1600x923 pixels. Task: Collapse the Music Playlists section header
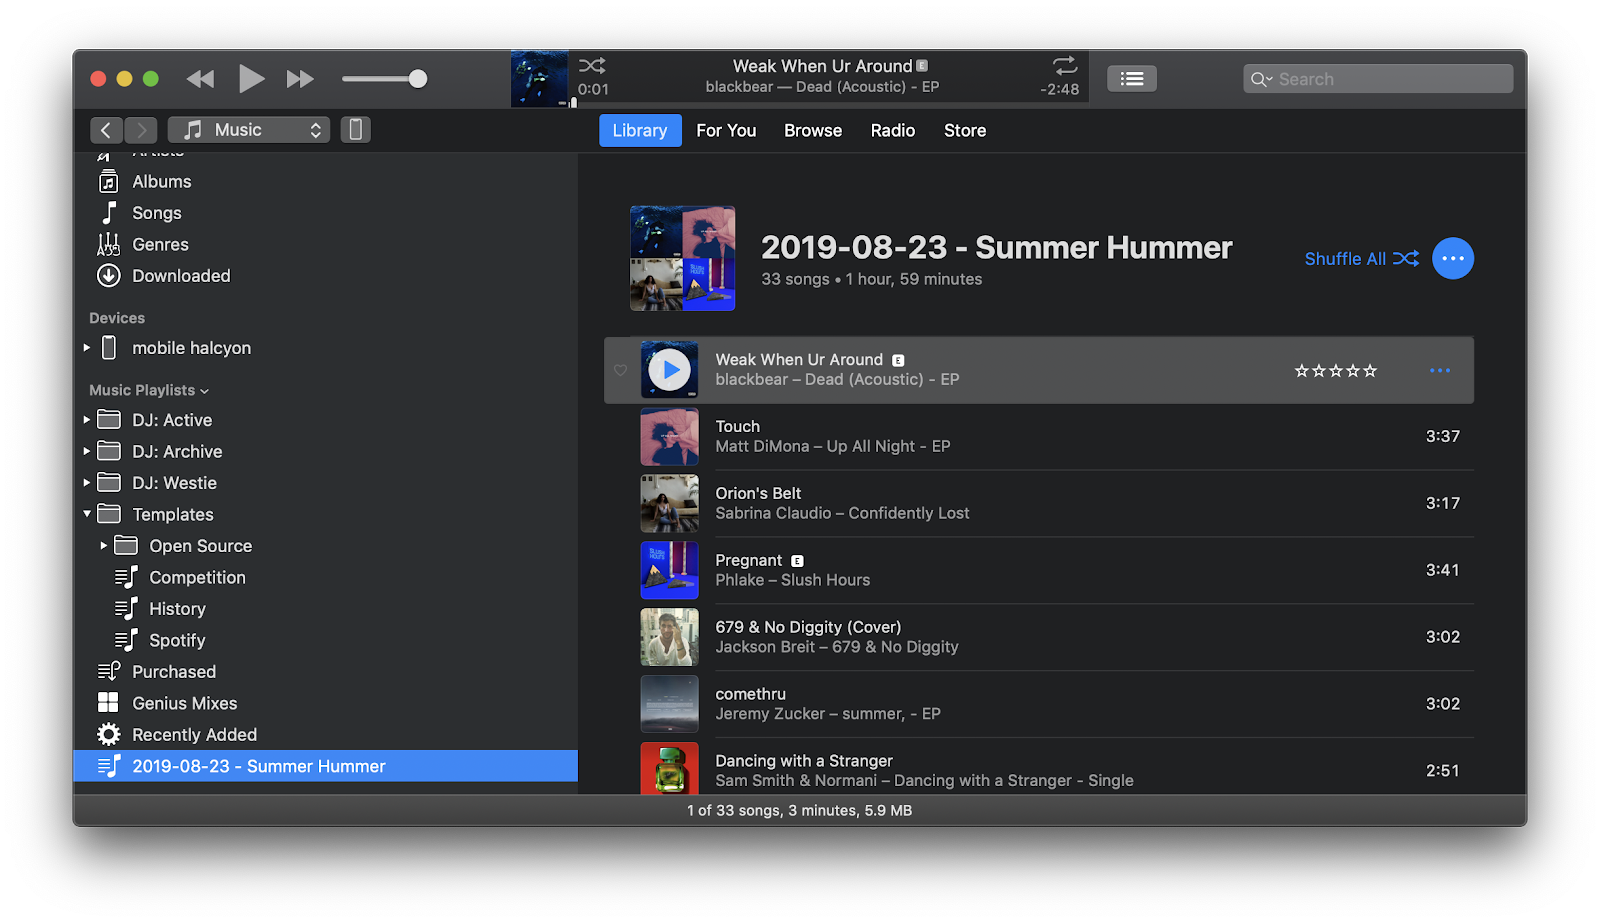(149, 390)
